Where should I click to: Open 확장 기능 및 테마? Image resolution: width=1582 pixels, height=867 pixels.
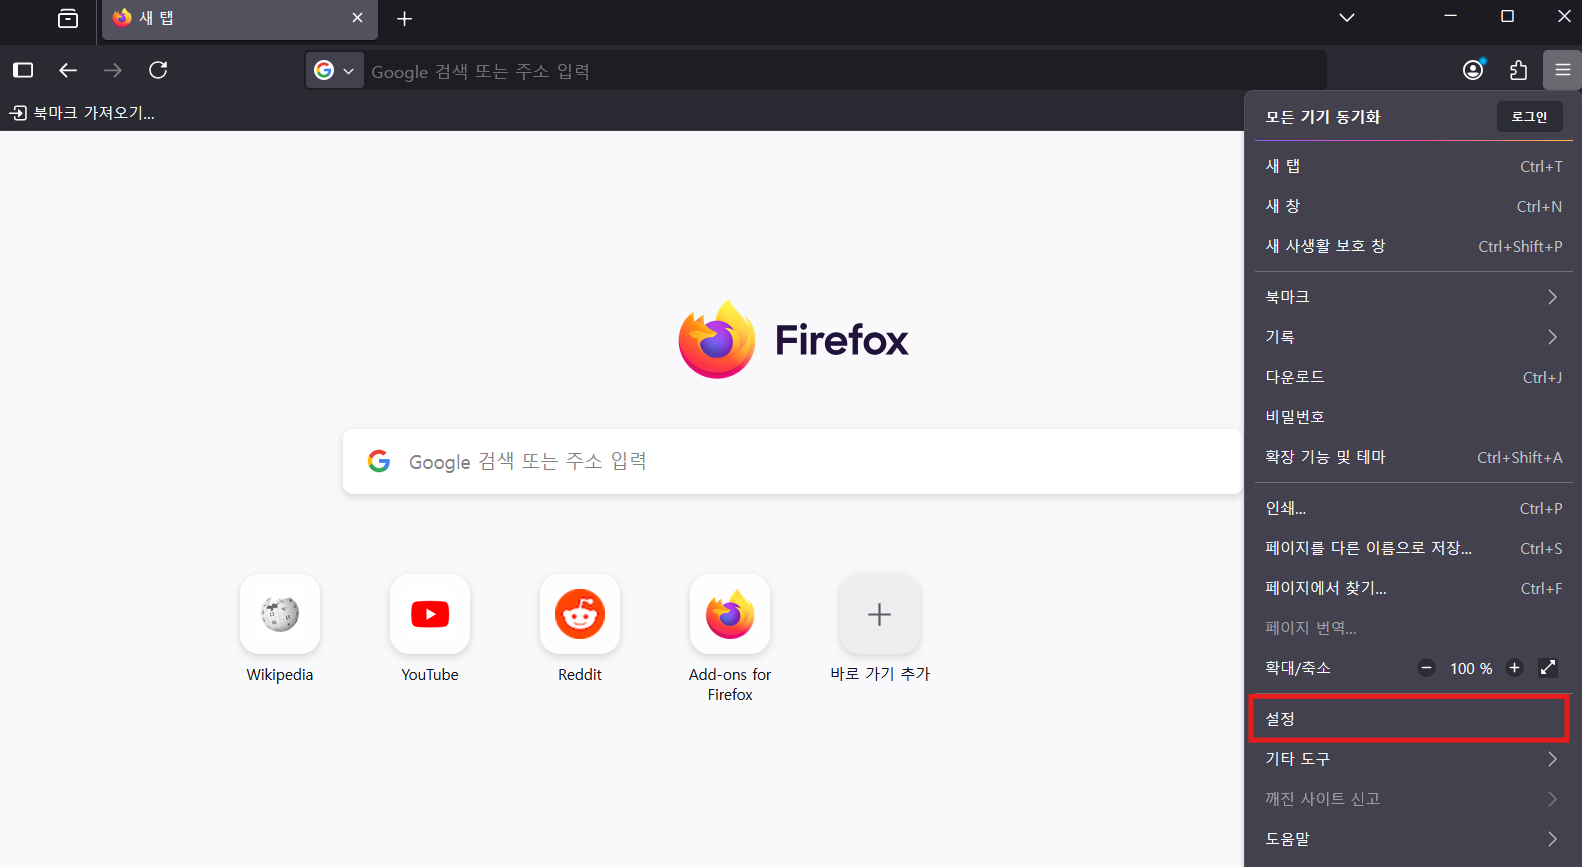[1413, 457]
